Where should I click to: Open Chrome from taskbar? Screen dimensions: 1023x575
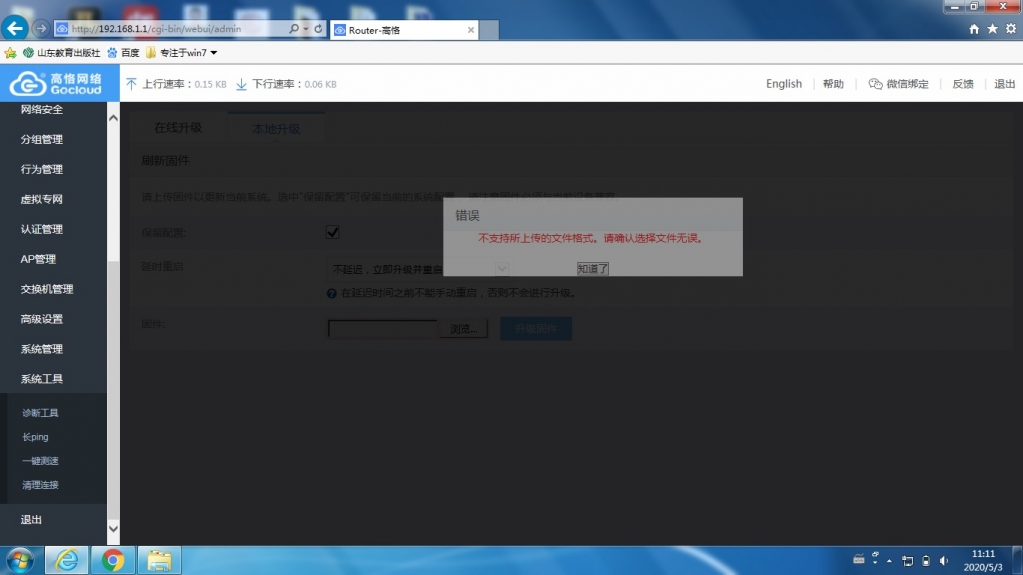(x=113, y=560)
